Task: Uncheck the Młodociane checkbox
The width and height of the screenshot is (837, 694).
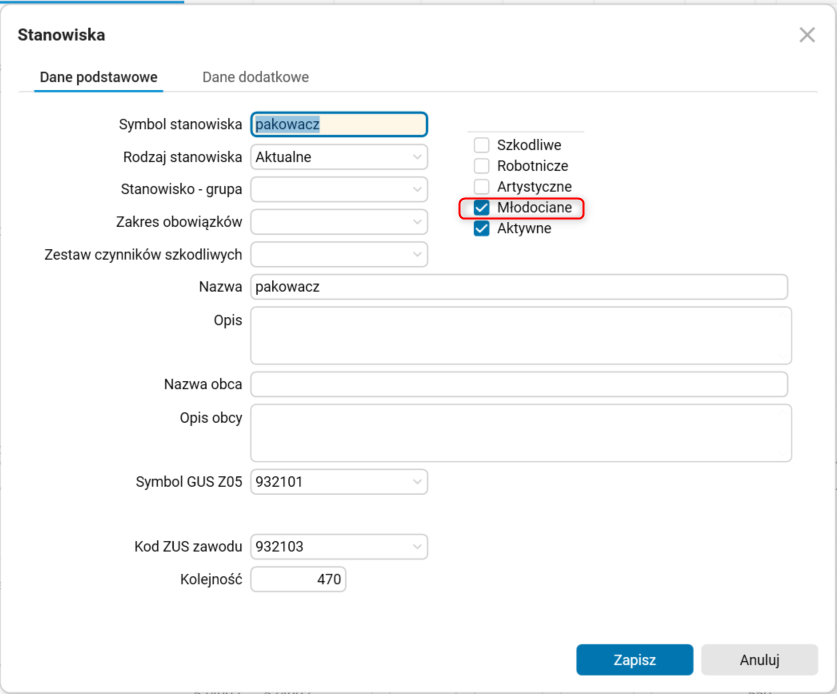Action: [x=482, y=208]
